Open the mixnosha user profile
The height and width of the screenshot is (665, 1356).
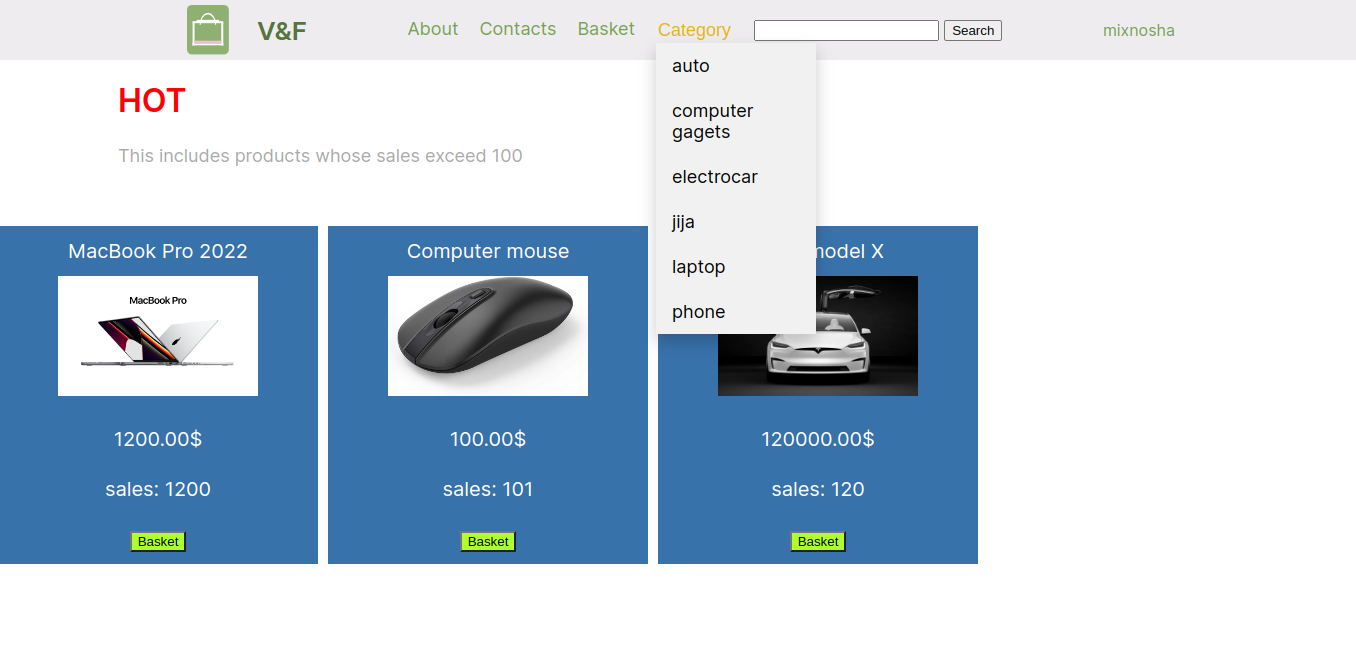coord(1139,30)
